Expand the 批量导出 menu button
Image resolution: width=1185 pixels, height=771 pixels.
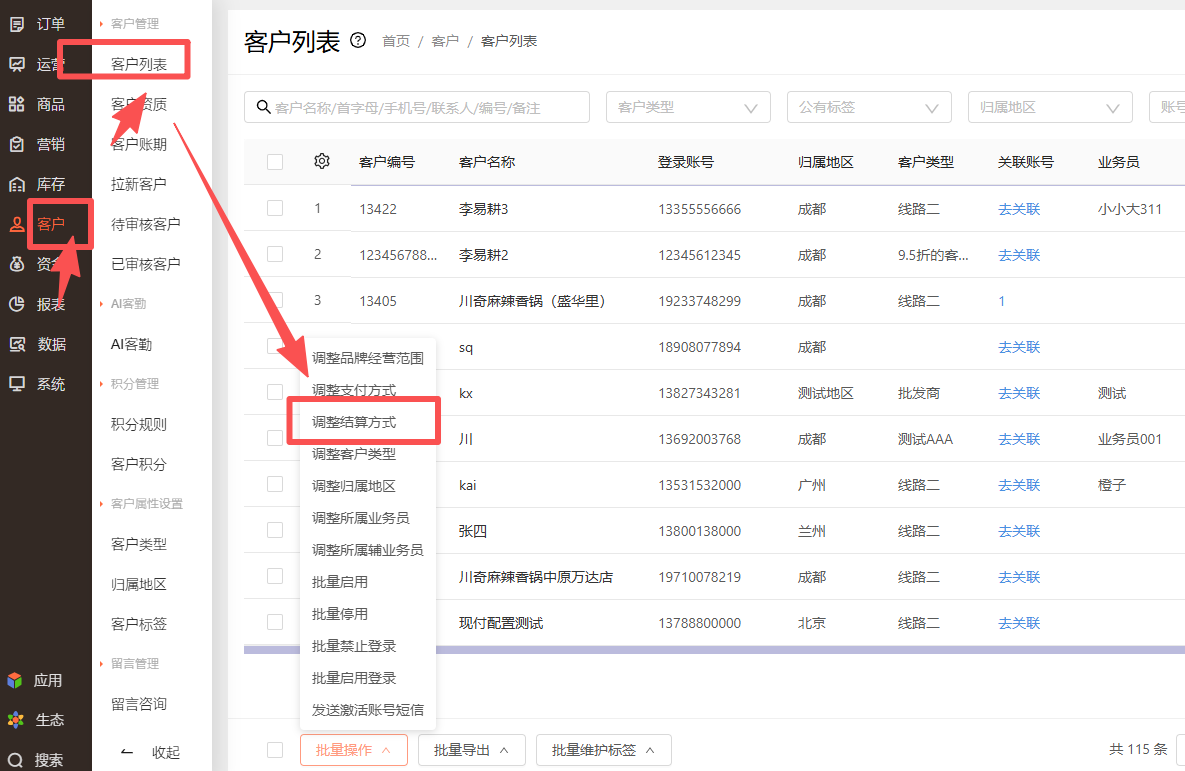point(471,750)
